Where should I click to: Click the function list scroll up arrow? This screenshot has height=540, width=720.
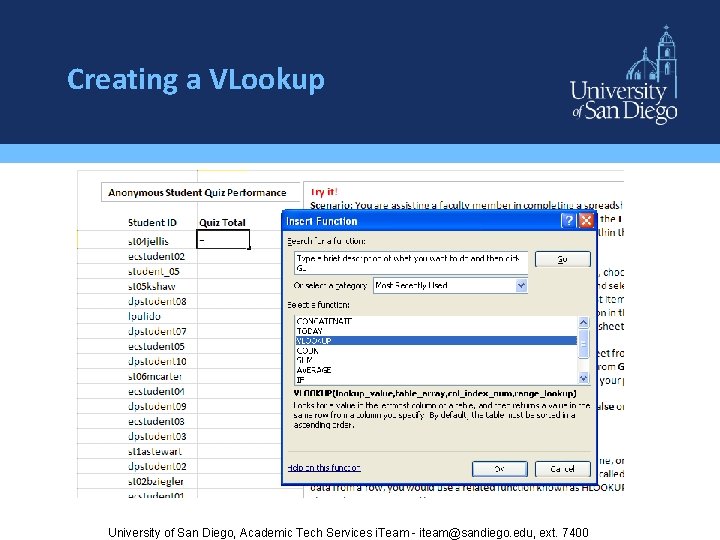[583, 322]
